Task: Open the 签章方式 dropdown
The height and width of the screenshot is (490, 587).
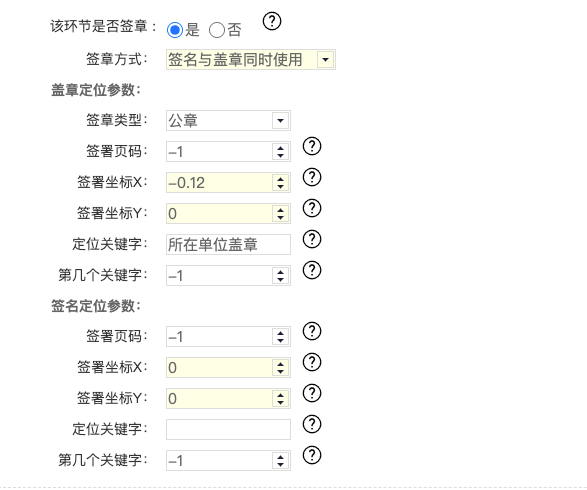Action: tap(251, 60)
